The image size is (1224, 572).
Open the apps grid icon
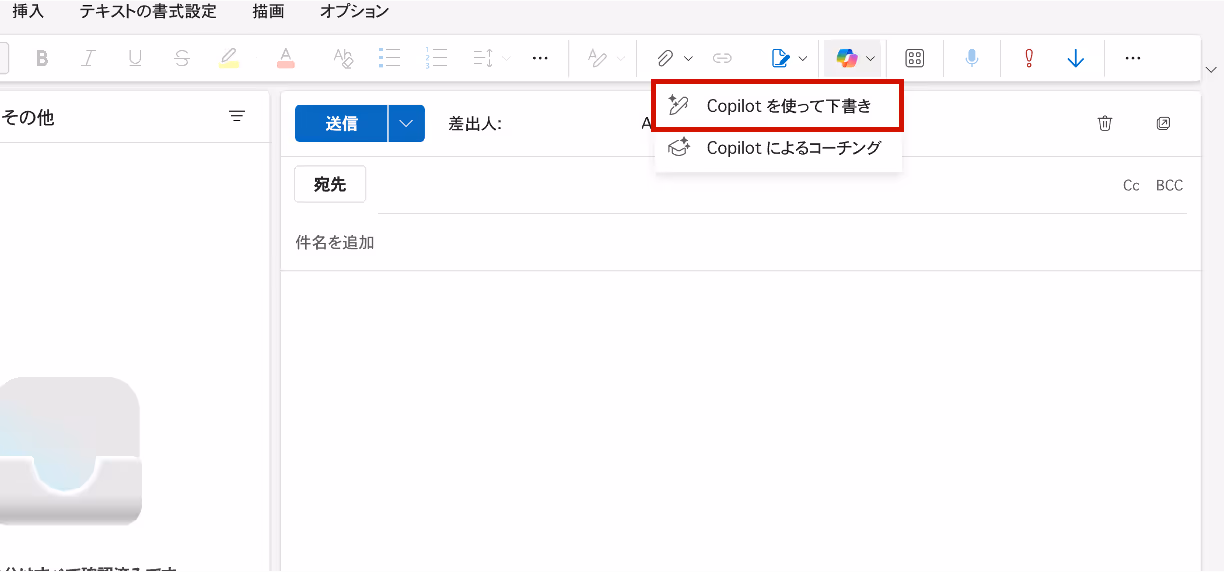[914, 59]
